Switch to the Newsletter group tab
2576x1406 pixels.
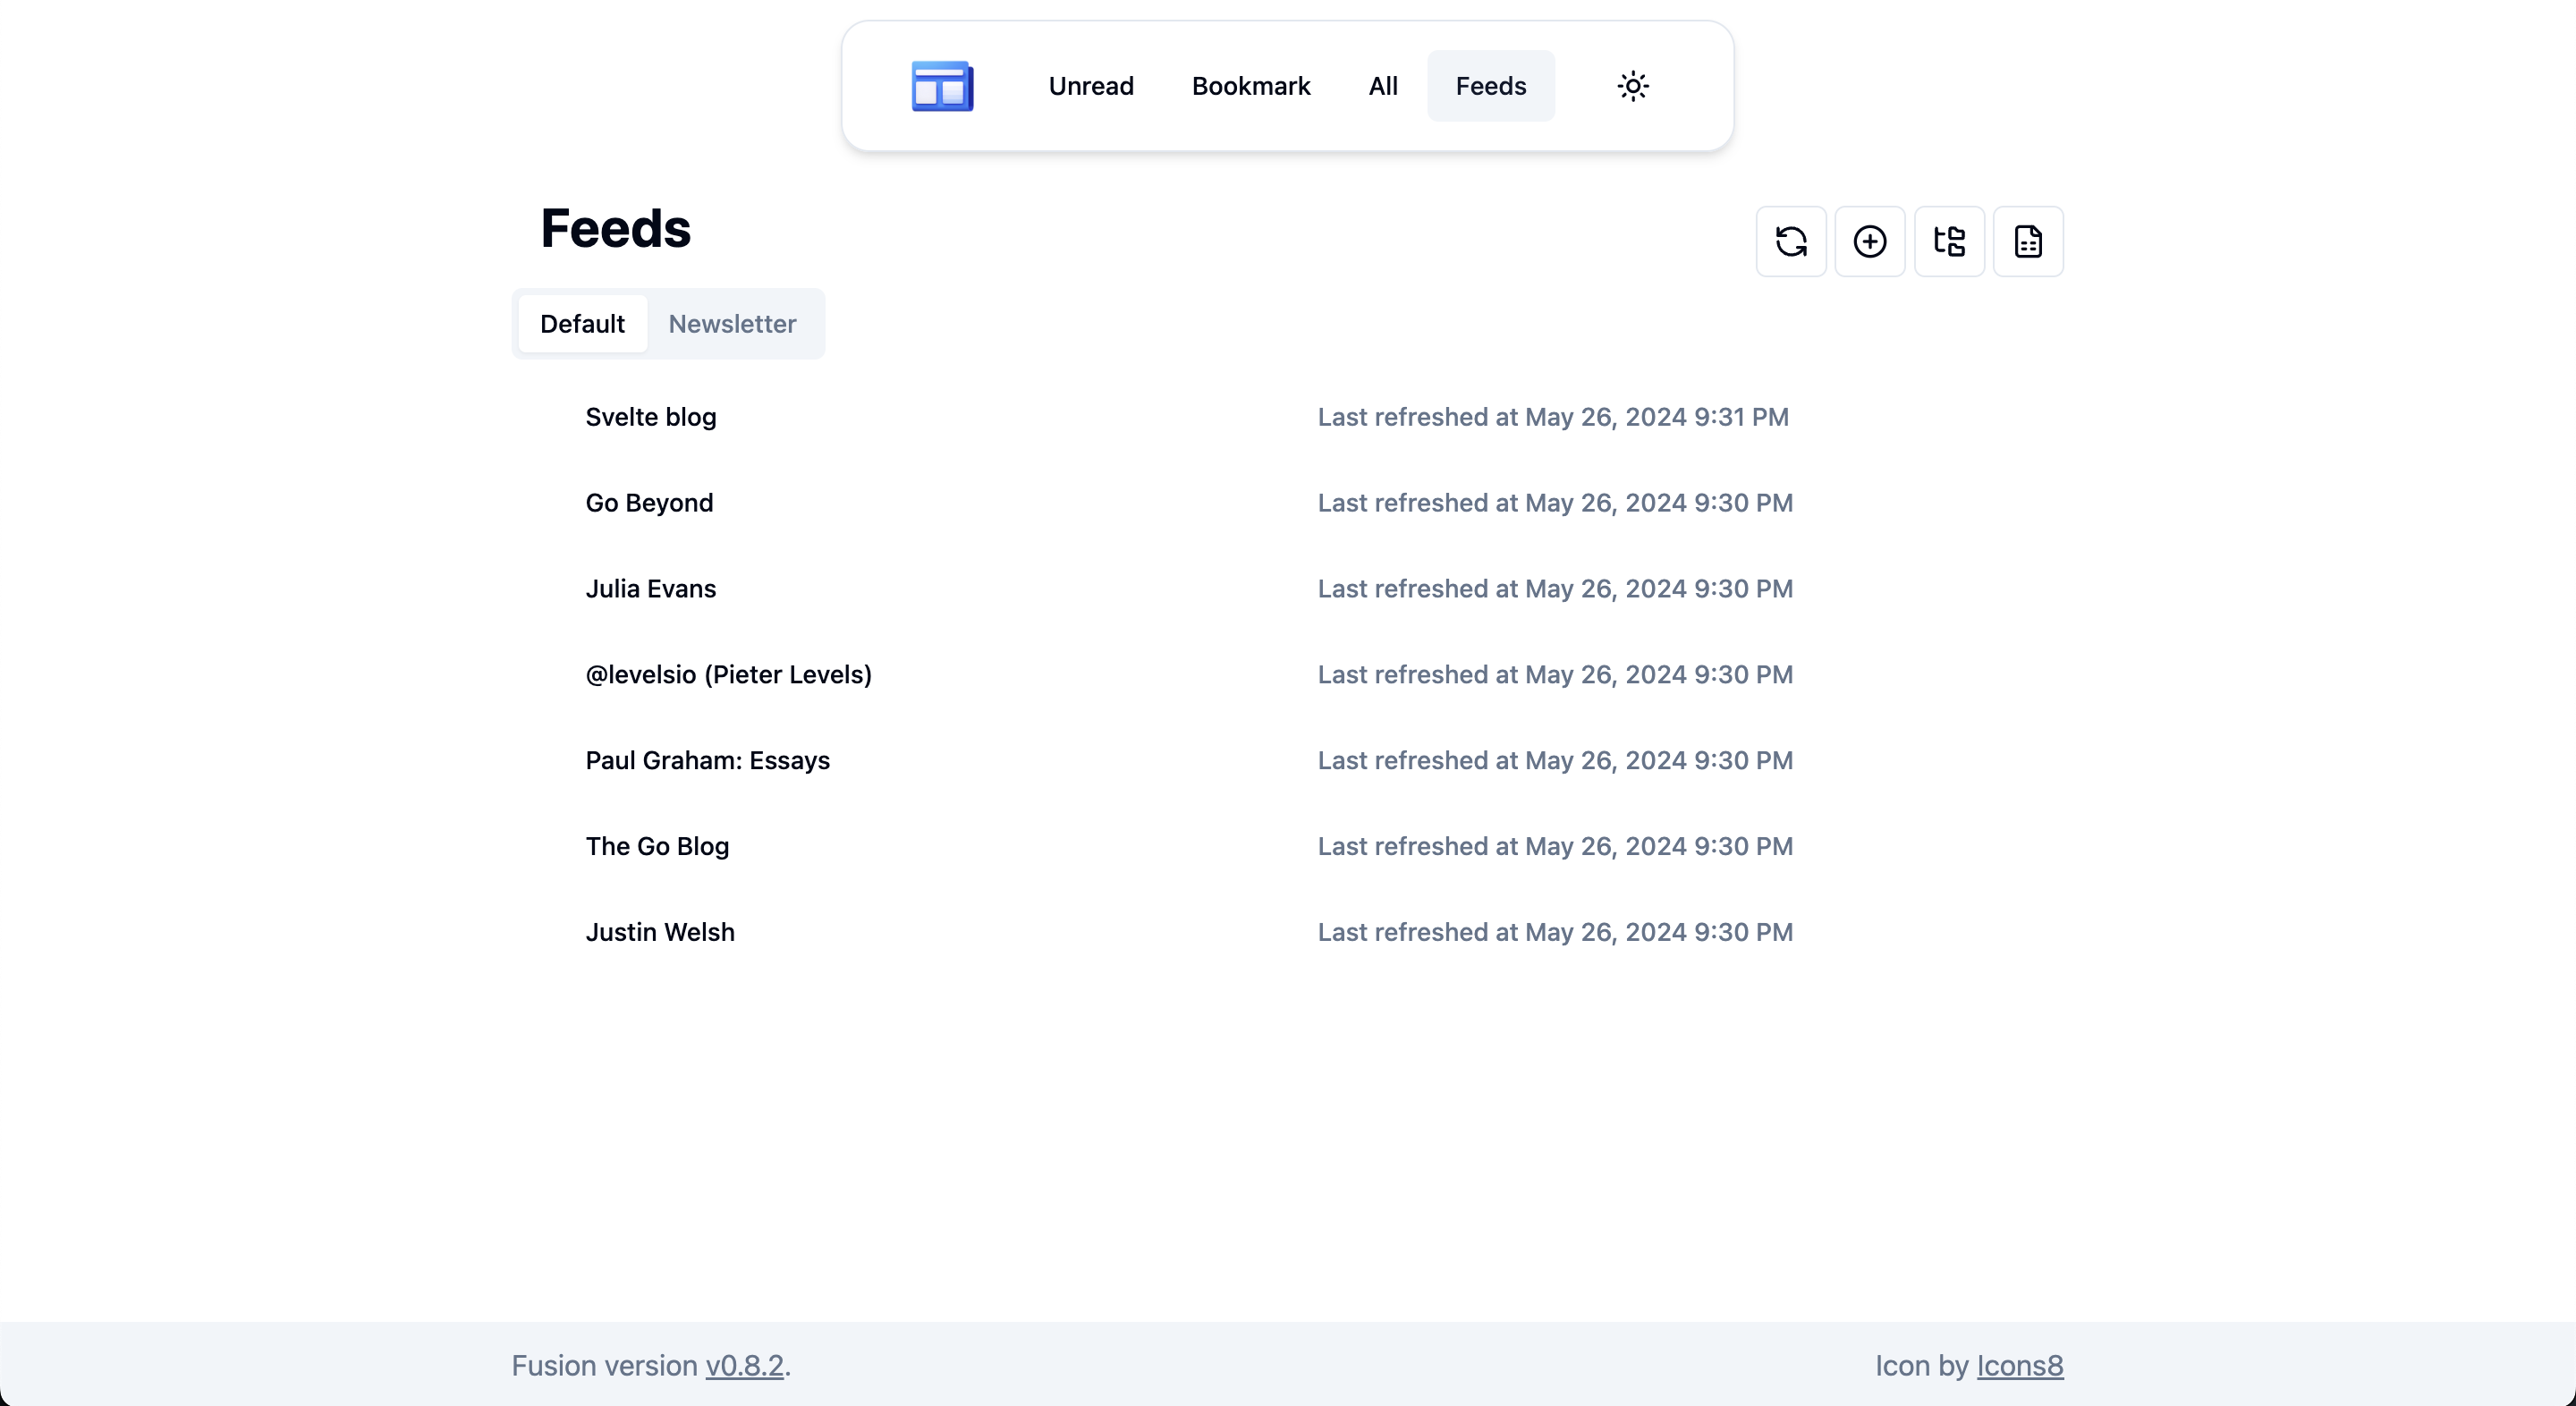732,324
